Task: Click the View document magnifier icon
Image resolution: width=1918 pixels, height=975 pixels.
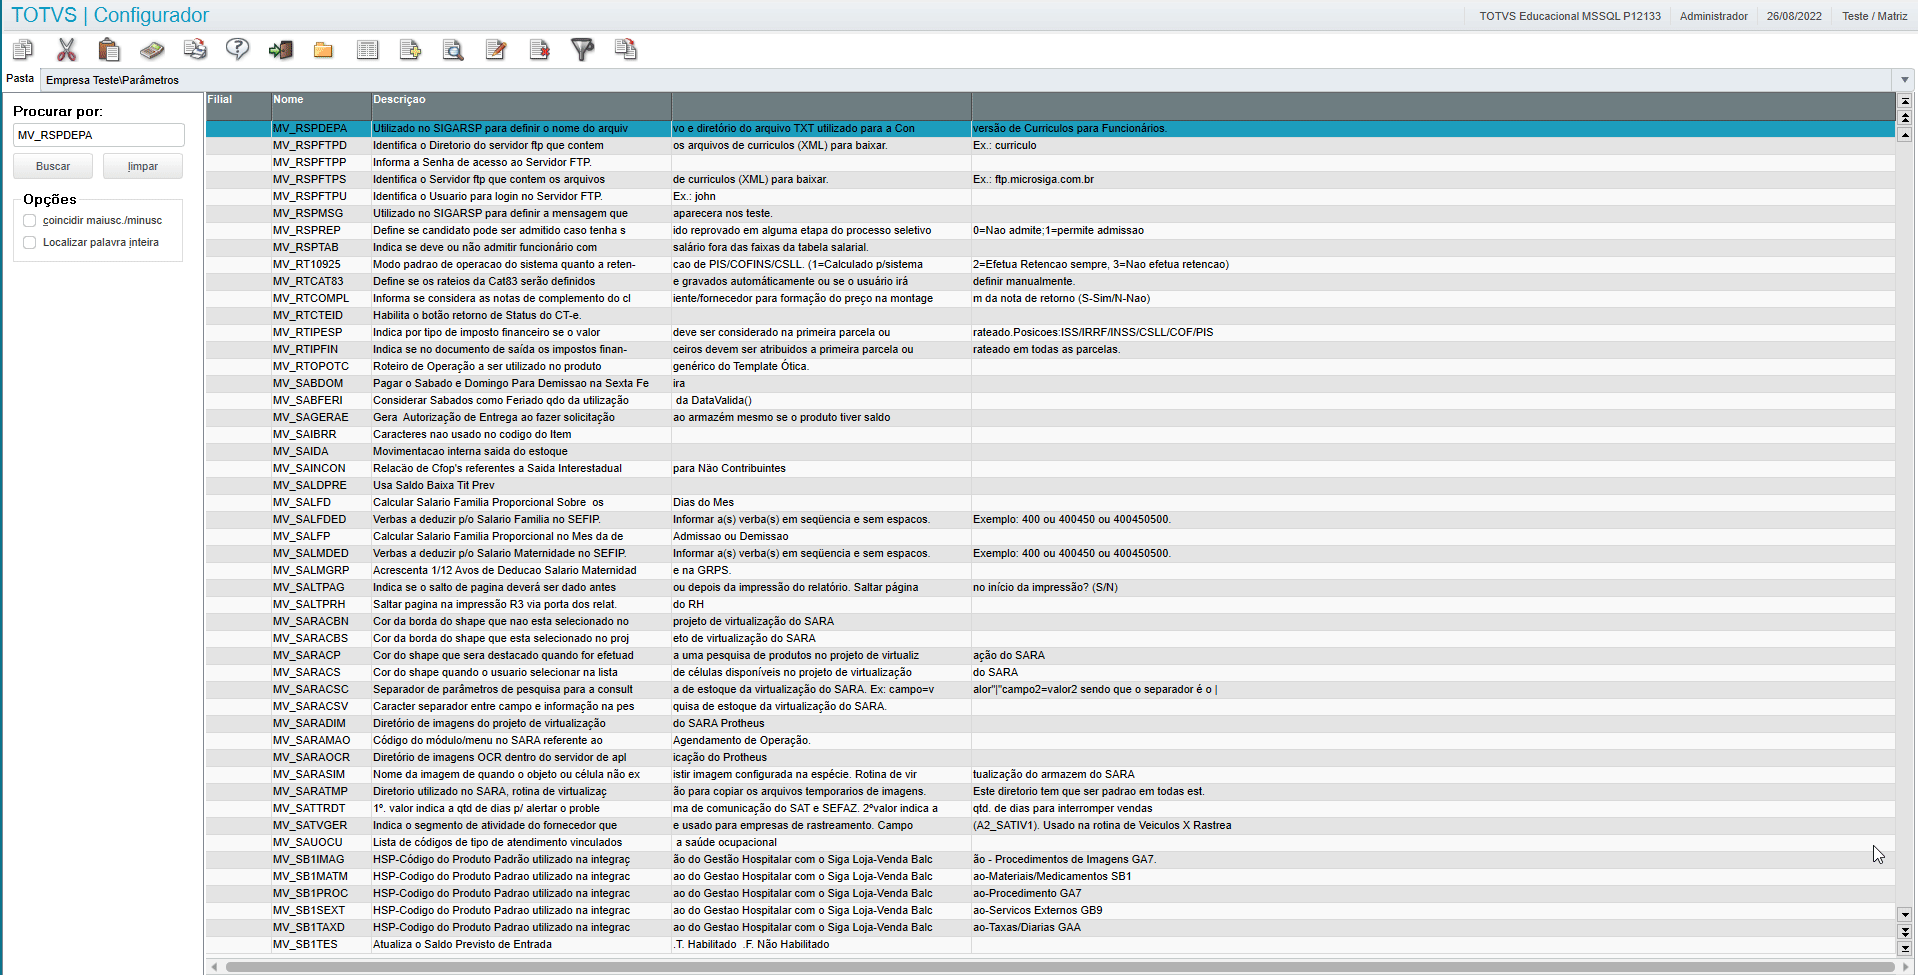Action: click(x=453, y=49)
